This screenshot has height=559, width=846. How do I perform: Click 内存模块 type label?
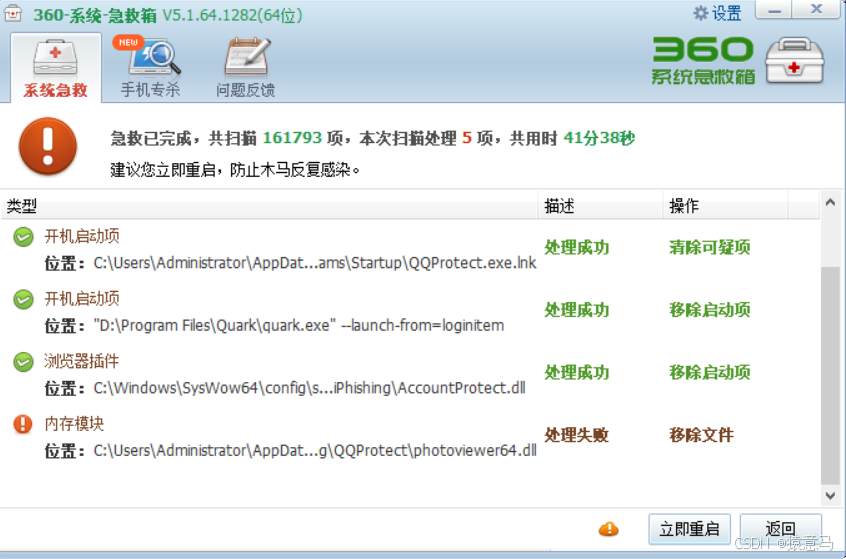pyautogui.click(x=74, y=424)
